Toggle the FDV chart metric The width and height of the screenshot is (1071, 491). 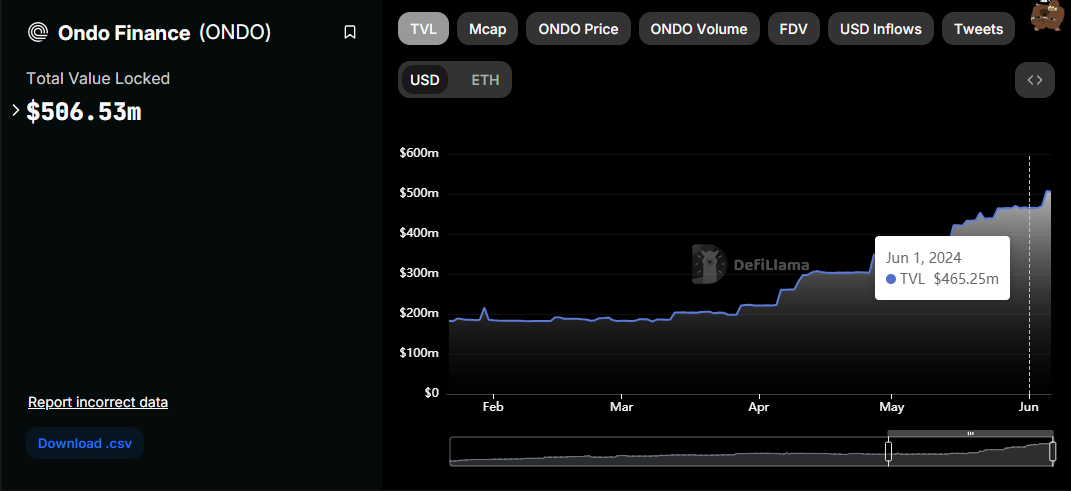(x=794, y=29)
